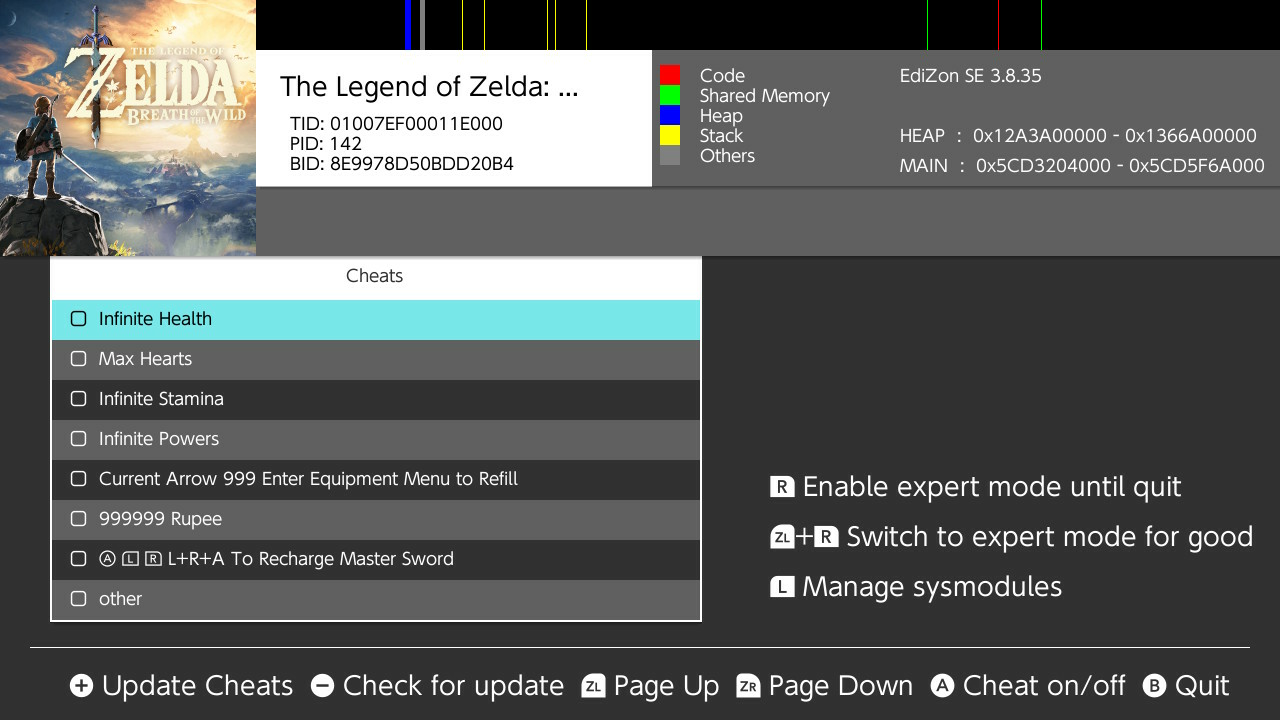Screen dimensions: 1280x720
Task: Select the 999999 Rupee row text
Action: [x=160, y=519]
